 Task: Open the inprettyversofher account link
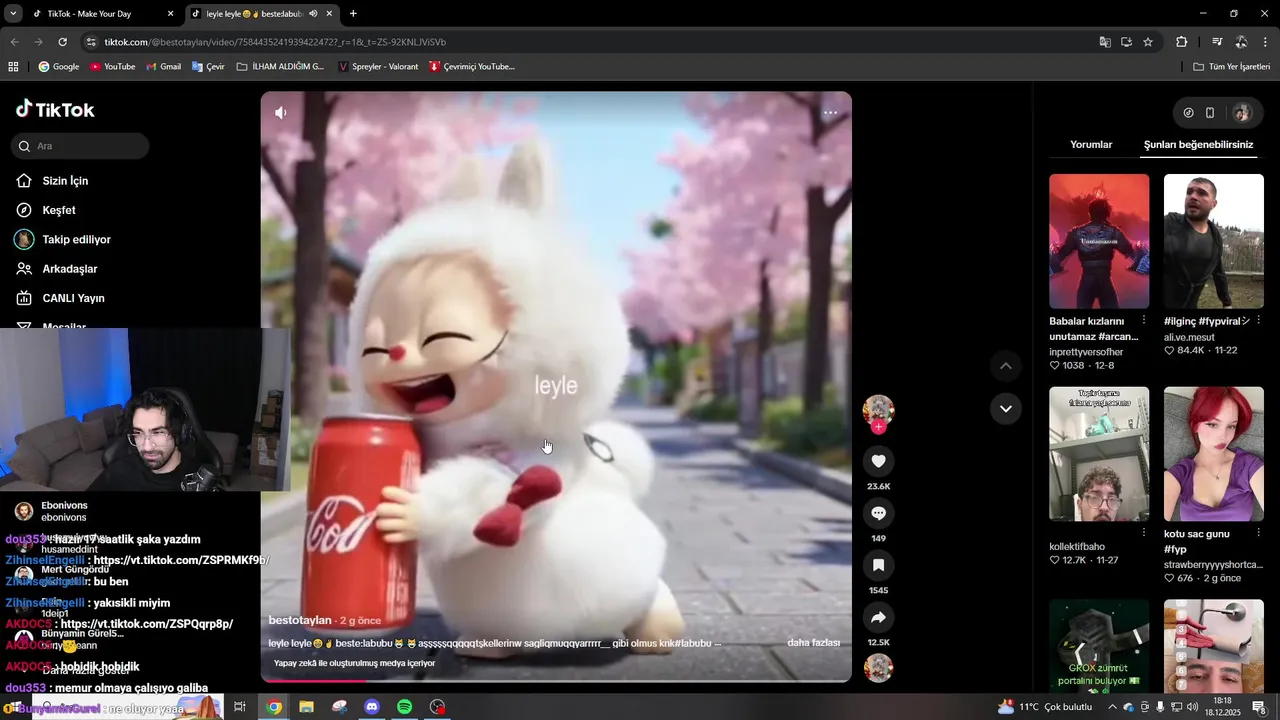[x=1086, y=352]
